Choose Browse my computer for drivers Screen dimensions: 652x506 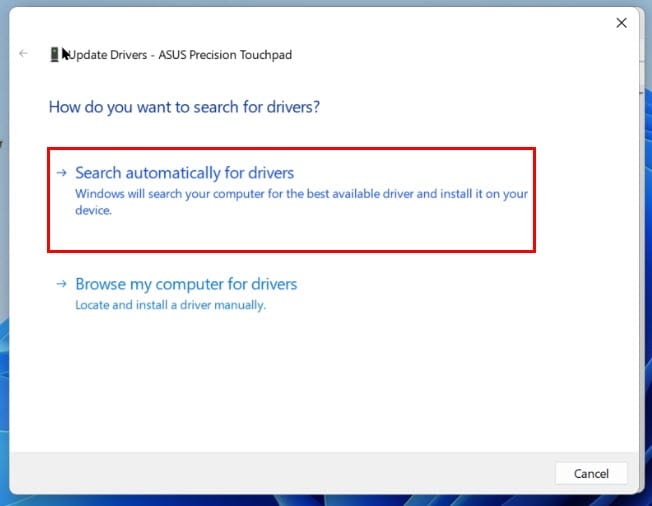click(186, 284)
